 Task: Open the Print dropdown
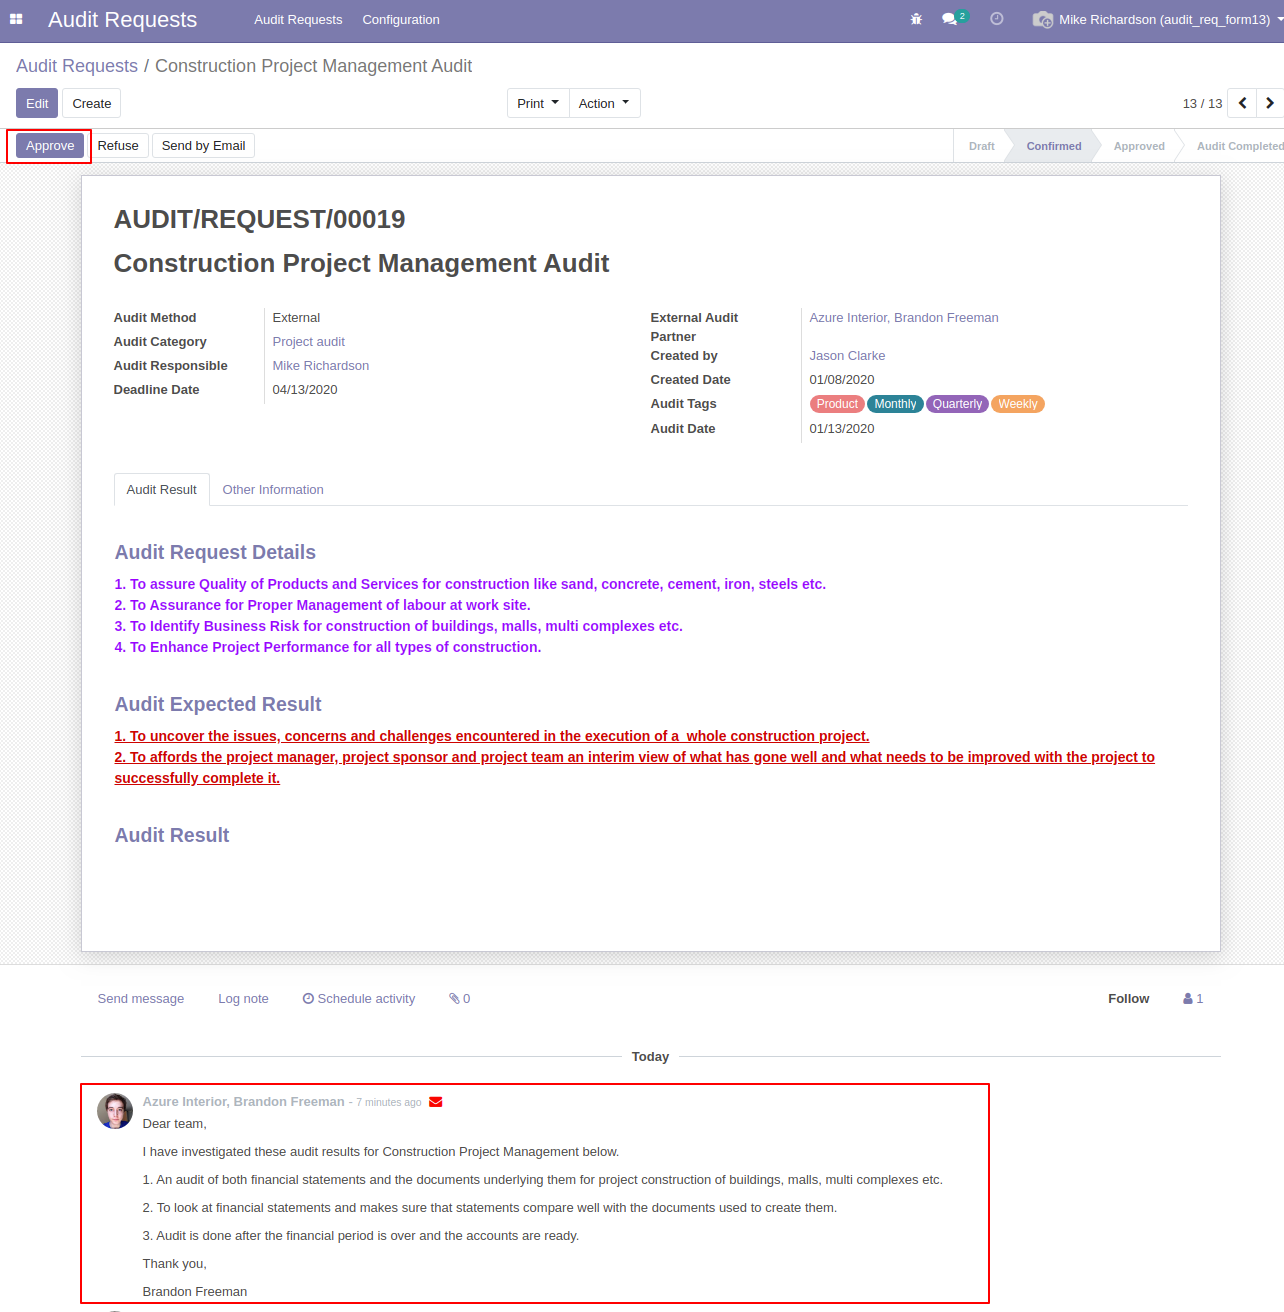(x=538, y=103)
